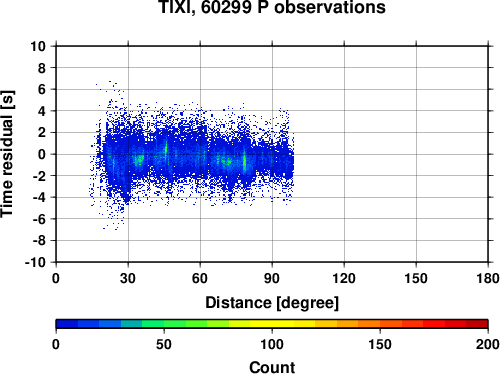The width and height of the screenshot is (500, 374).
Task: Select the y-axis tick label "-2"
Action: click(40, 176)
